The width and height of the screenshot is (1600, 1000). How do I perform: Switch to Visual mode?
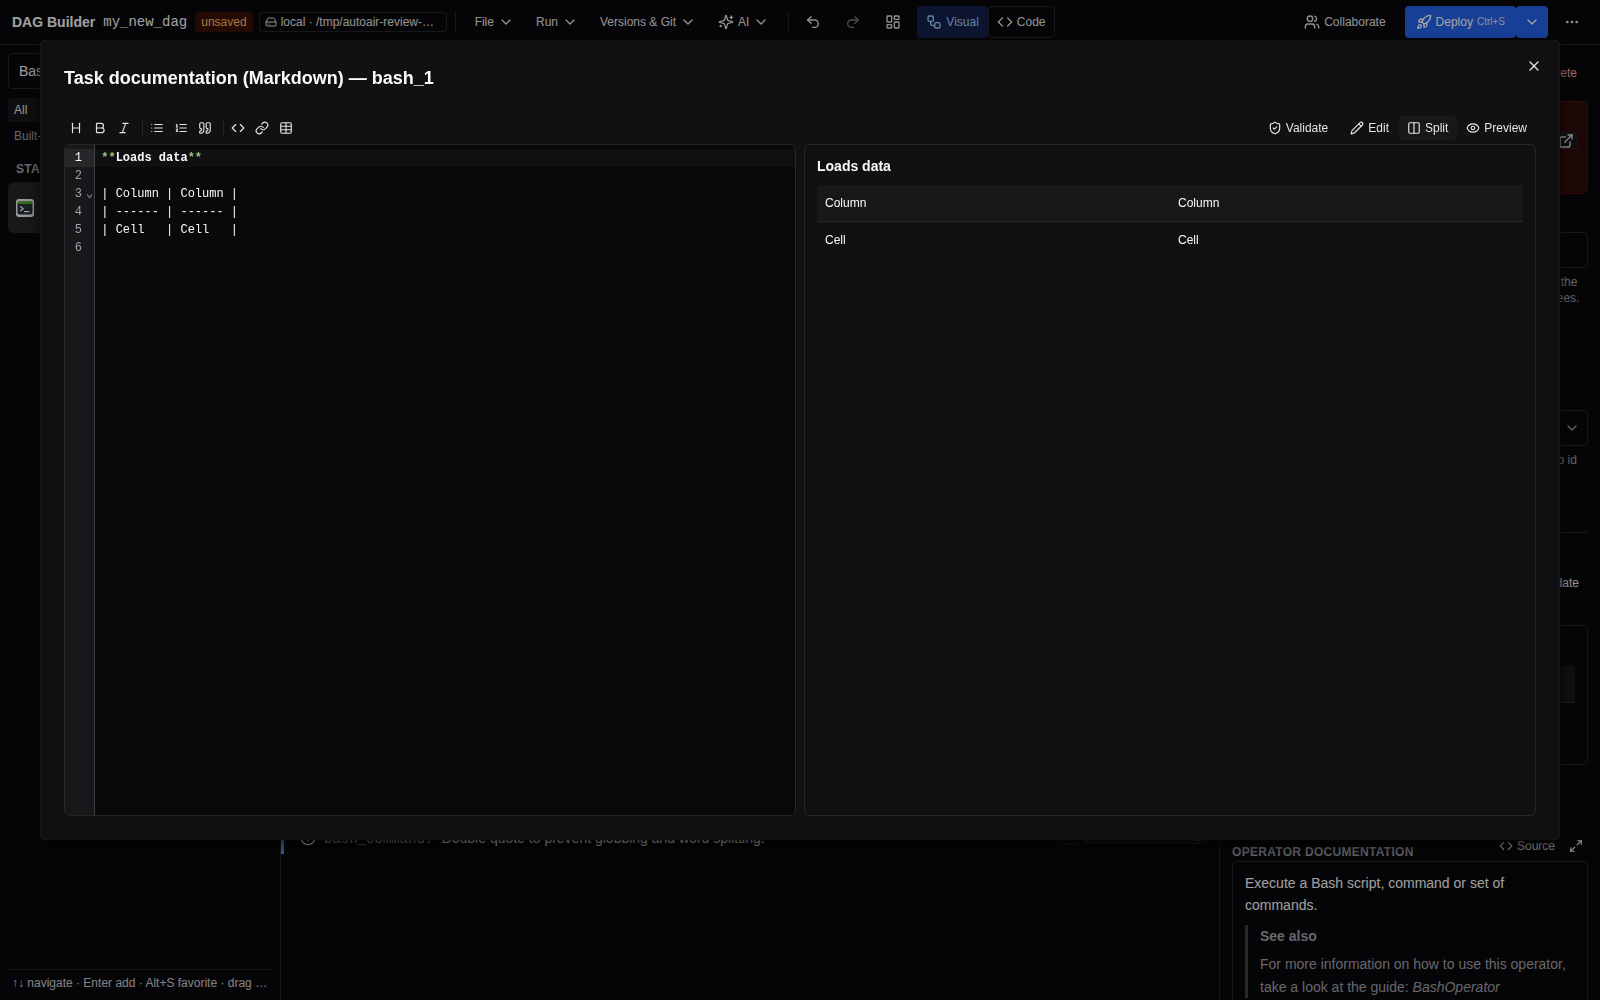pyautogui.click(x=953, y=22)
